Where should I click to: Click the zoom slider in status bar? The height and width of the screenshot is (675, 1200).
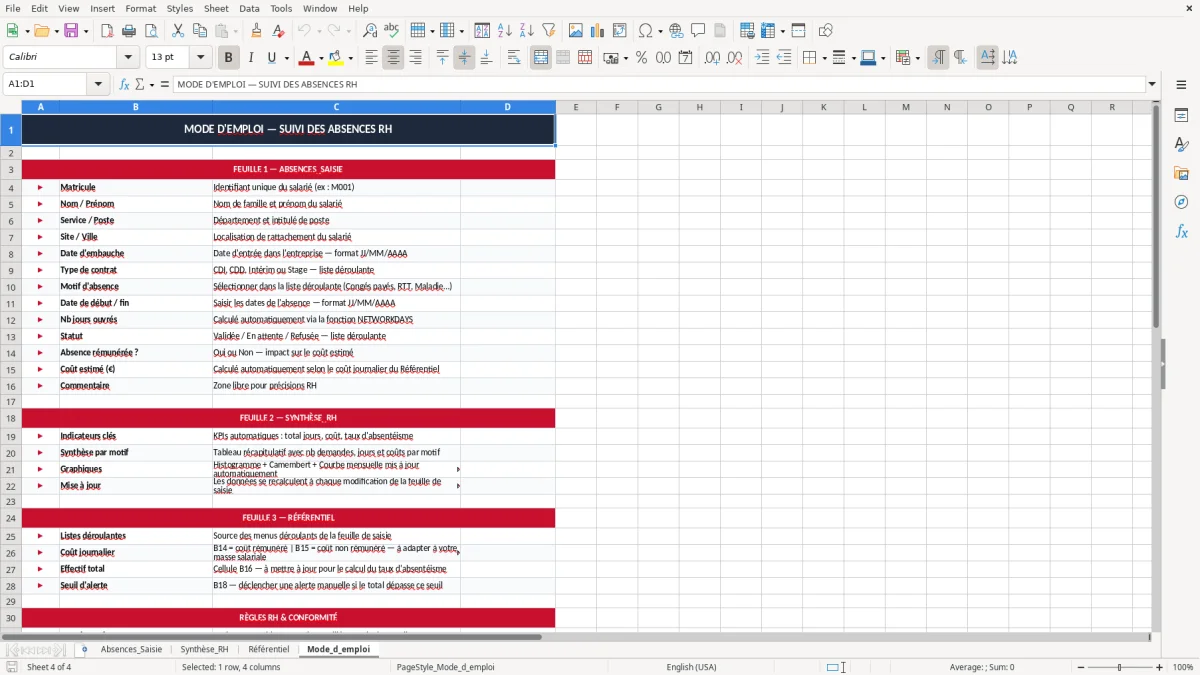1118,667
